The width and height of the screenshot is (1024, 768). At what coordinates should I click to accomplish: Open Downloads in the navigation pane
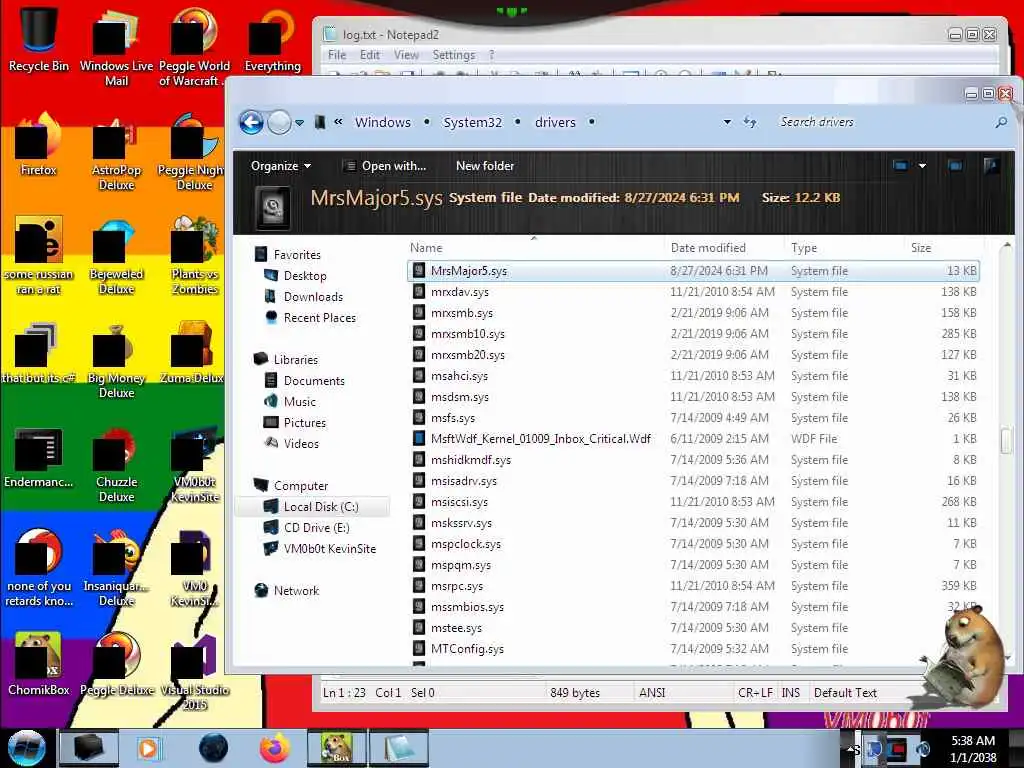point(313,296)
